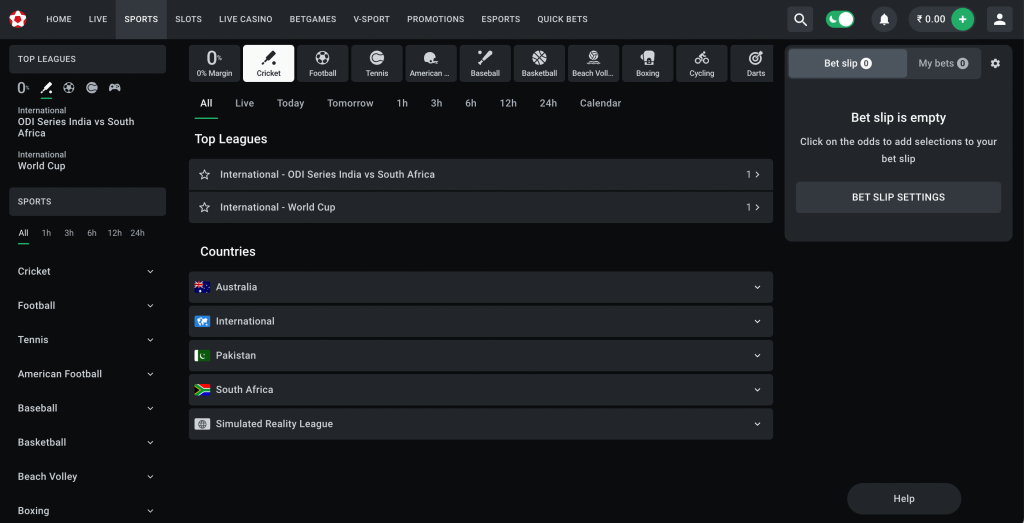The height and width of the screenshot is (523, 1024).
Task: Select the 3h filter in the sidebar Sports panel
Action: (x=69, y=233)
